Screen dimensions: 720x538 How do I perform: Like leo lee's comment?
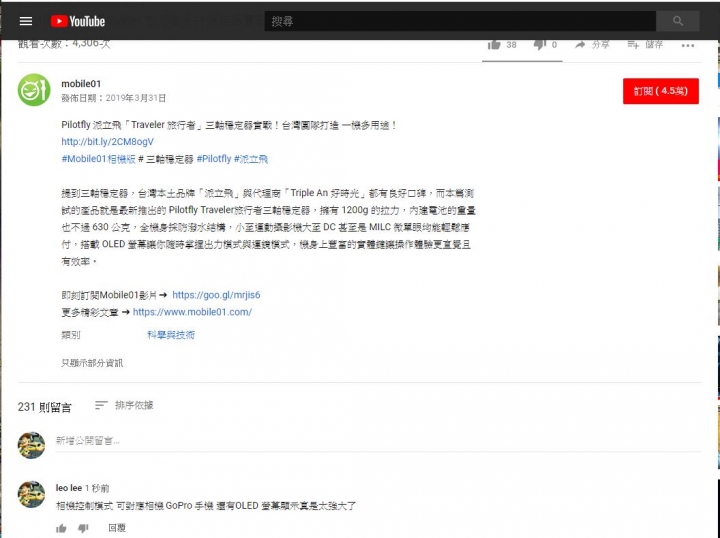click(x=61, y=528)
